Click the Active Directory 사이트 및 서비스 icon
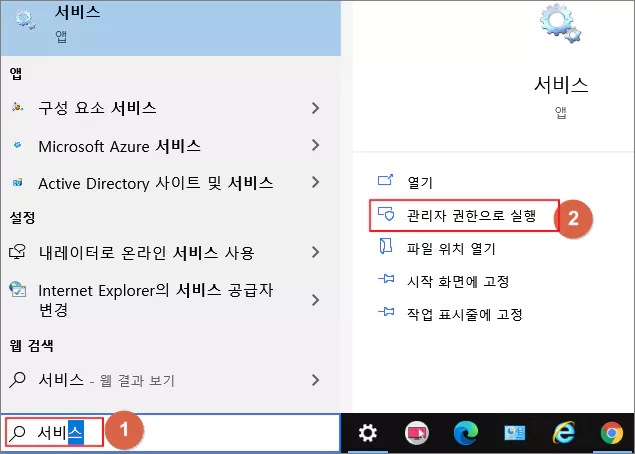 click(x=17, y=182)
